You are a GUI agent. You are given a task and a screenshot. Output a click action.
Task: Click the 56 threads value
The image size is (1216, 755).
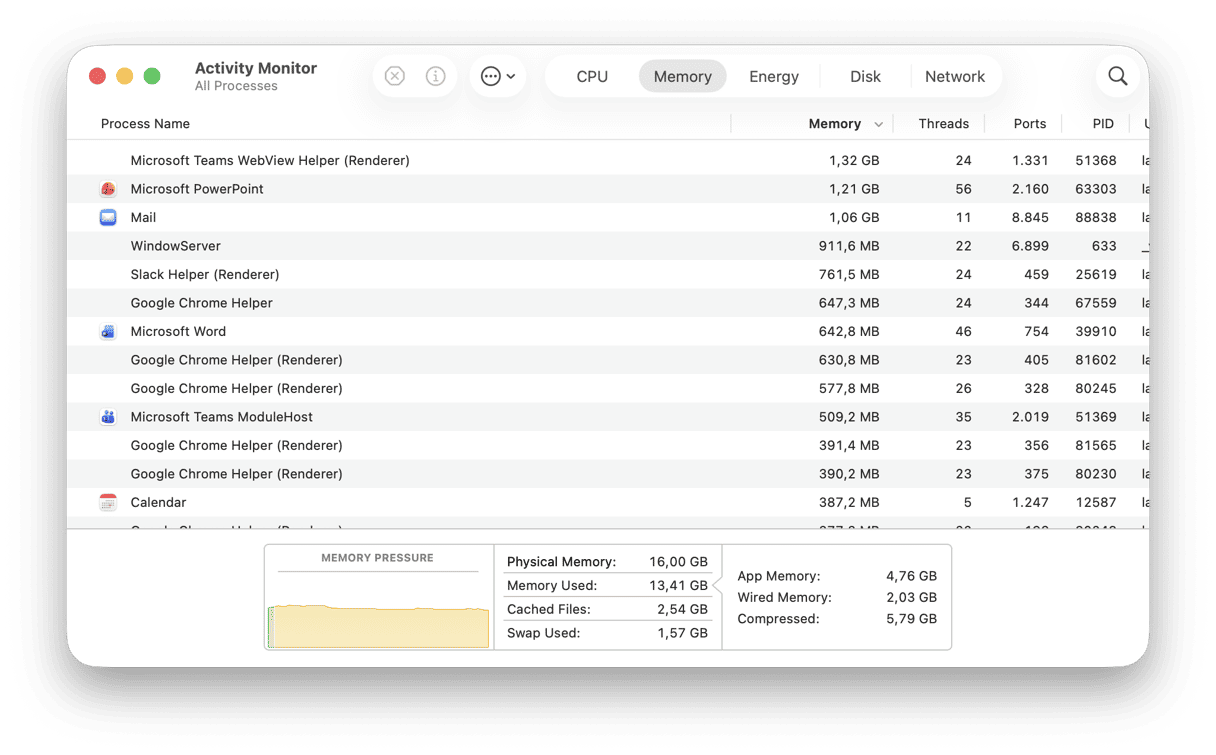(x=963, y=189)
